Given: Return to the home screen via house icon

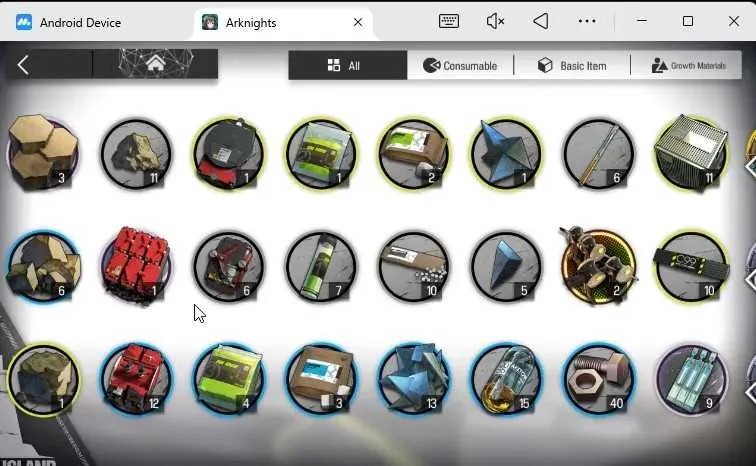Looking at the screenshot, I should pos(155,64).
